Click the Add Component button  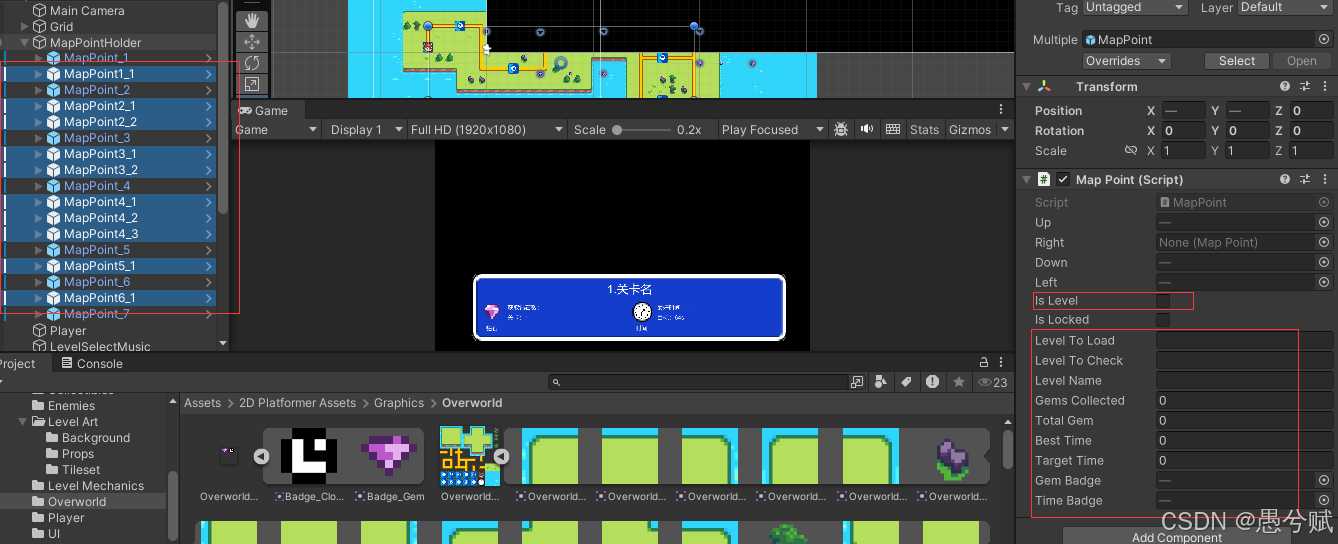tap(1176, 537)
